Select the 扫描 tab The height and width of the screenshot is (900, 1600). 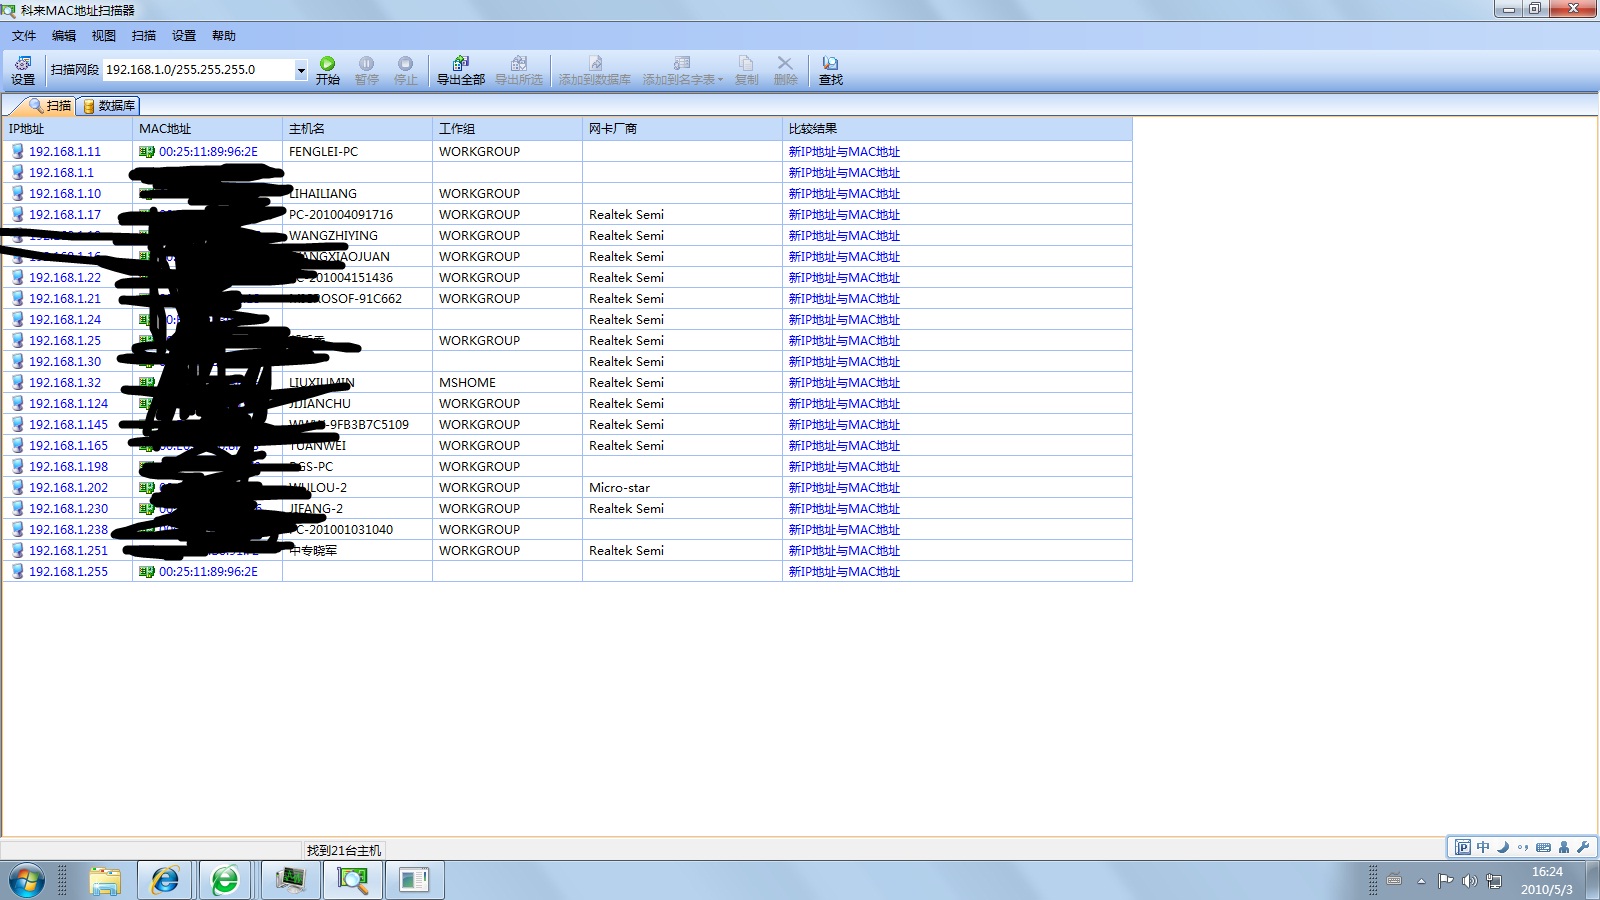50,106
